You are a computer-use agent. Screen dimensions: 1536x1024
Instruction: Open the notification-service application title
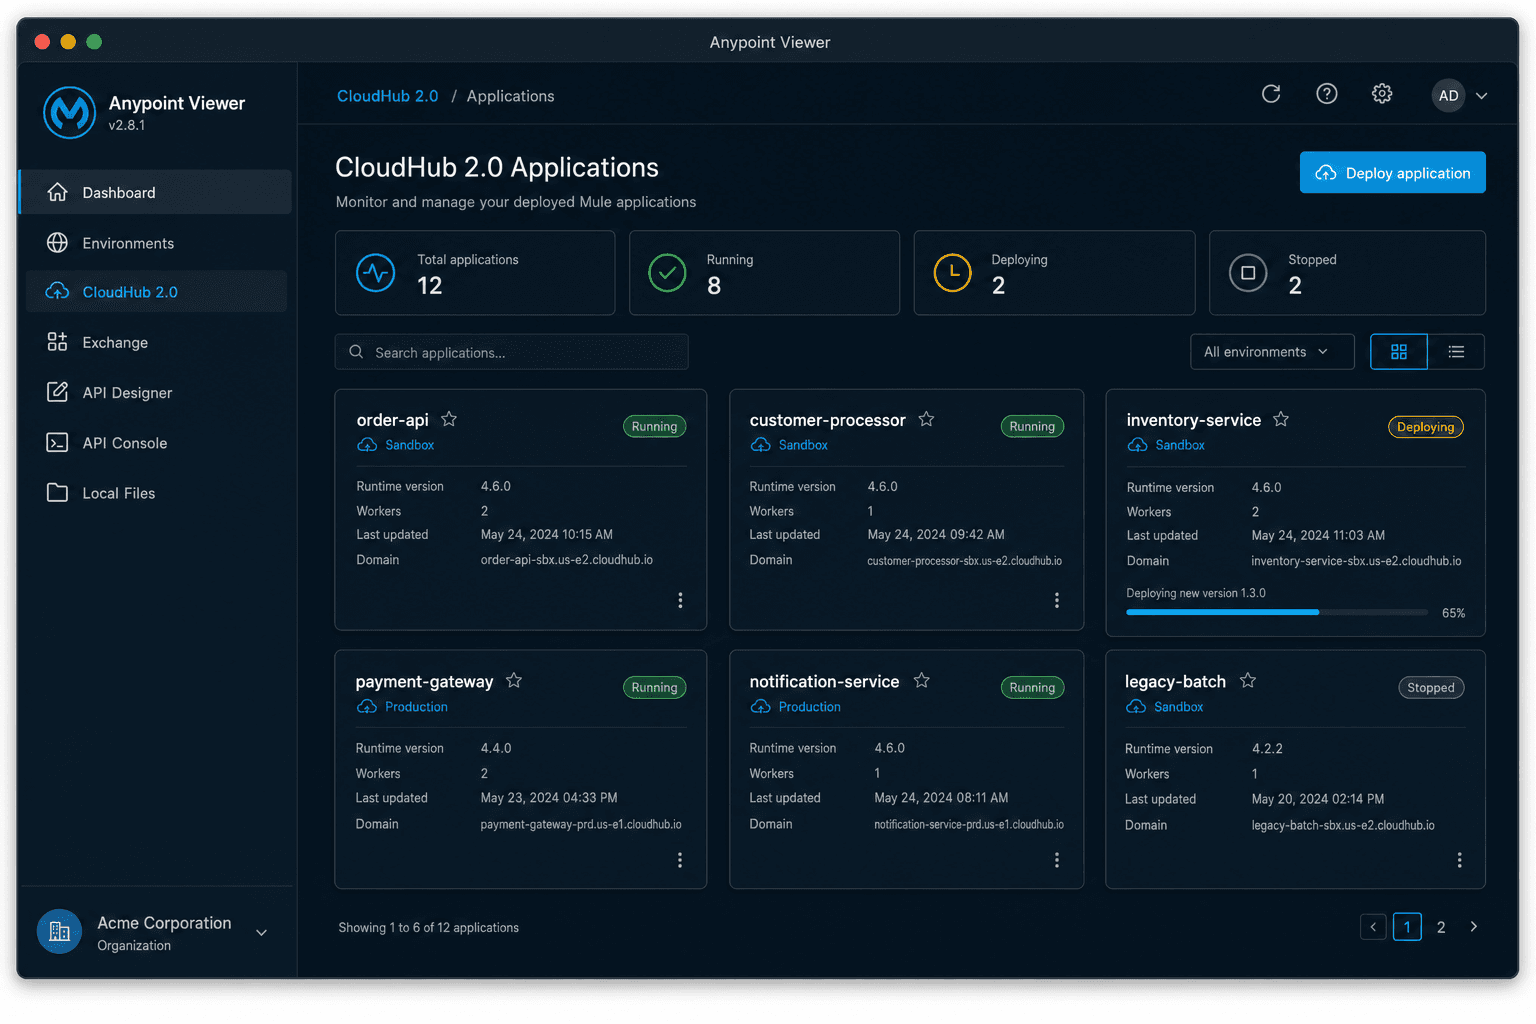click(825, 682)
